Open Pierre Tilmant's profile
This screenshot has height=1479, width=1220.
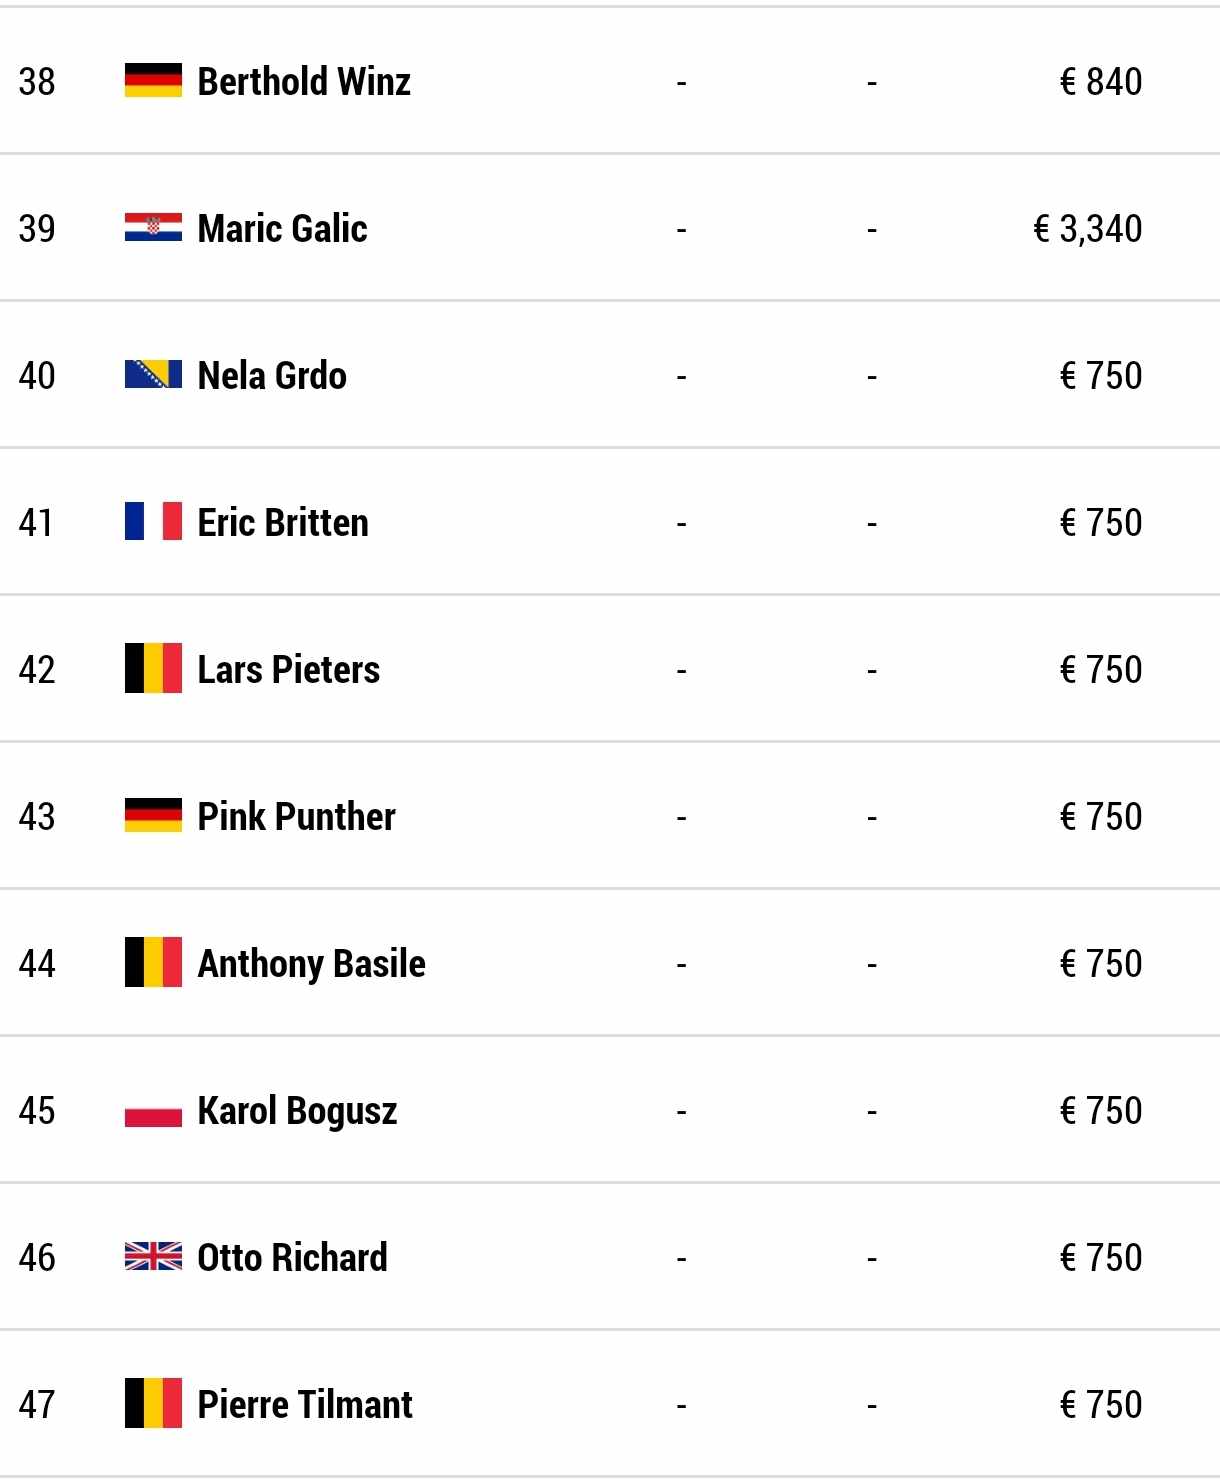coord(305,1404)
